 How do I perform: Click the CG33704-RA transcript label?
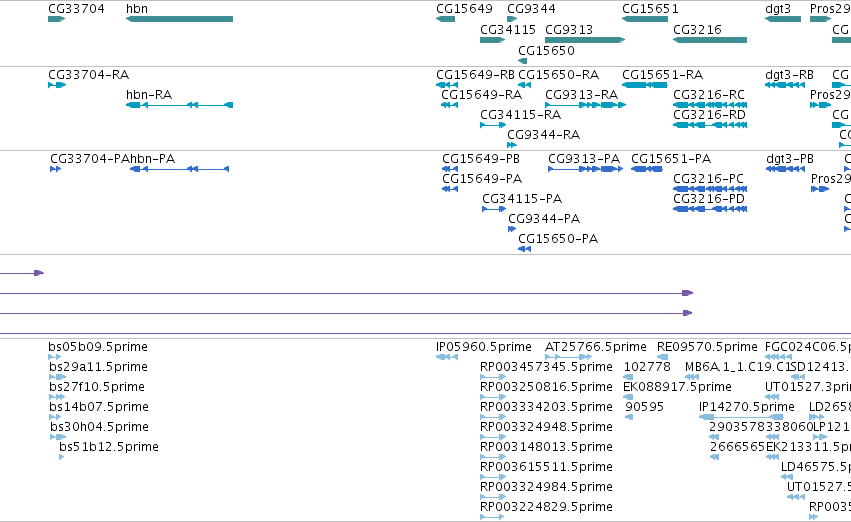88,74
